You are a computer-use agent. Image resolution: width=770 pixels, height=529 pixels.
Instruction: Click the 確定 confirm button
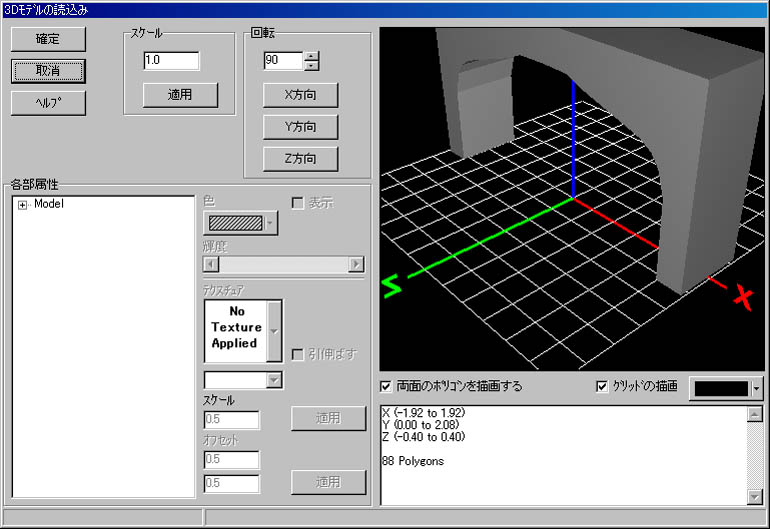click(48, 39)
